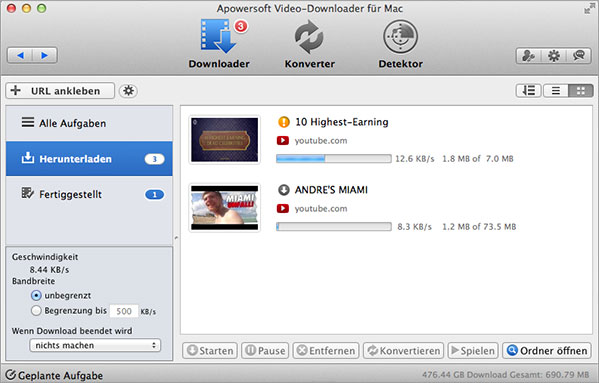
Task: Select the unbegrenzt bandwidth radio button
Action: tap(36, 296)
